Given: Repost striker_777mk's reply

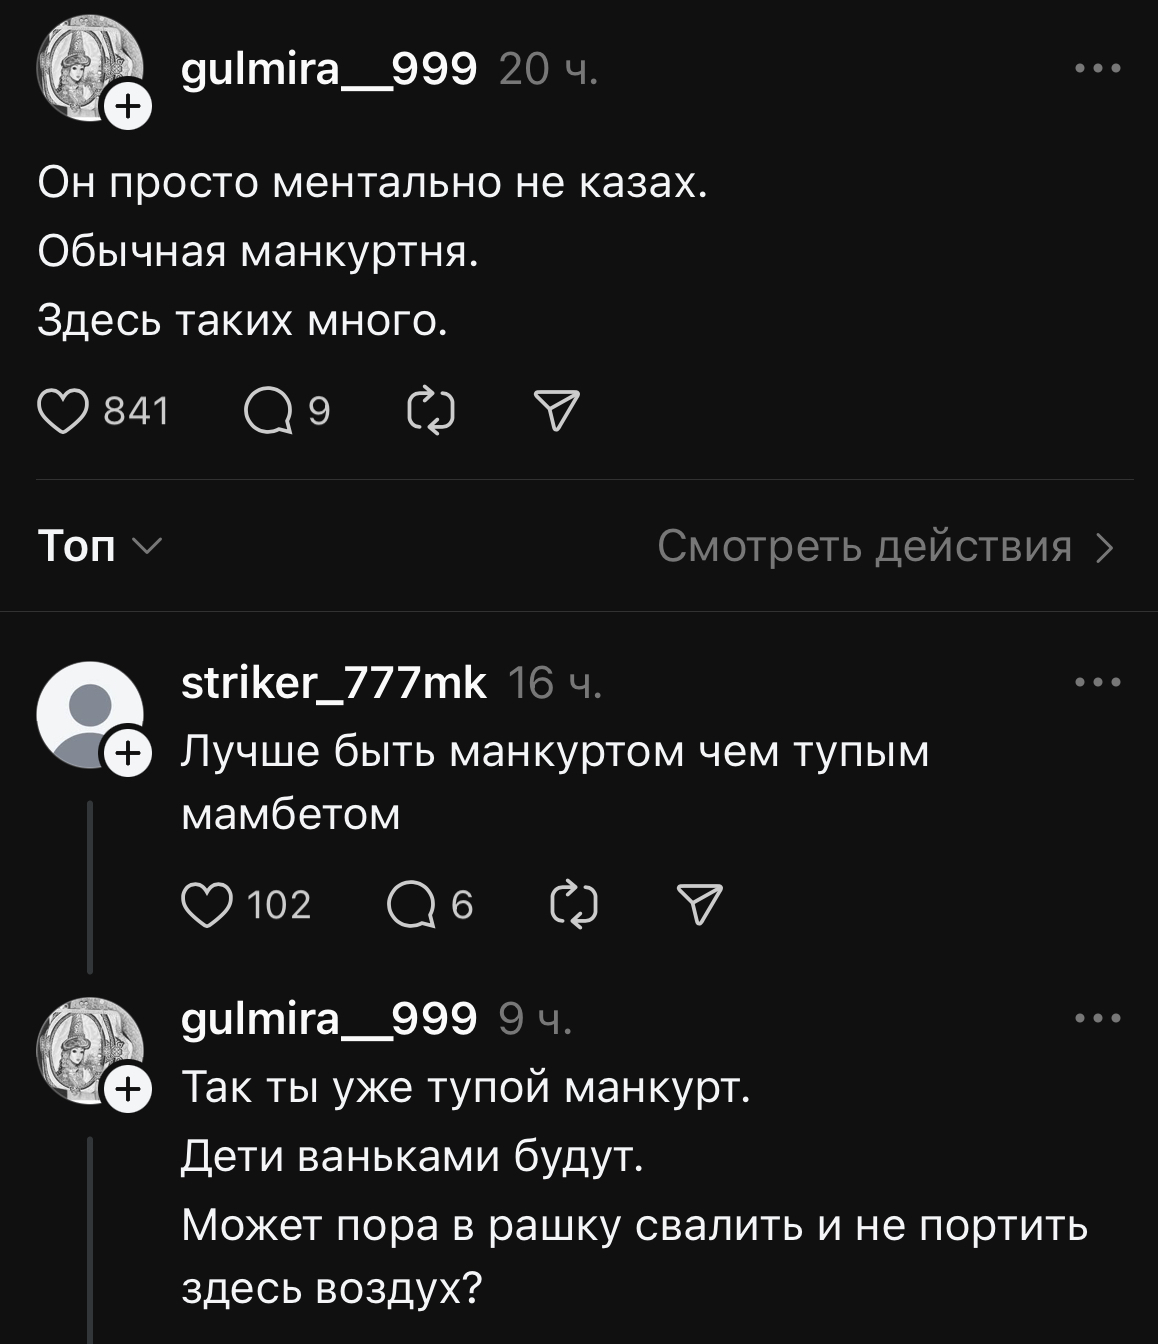Looking at the screenshot, I should [574, 905].
